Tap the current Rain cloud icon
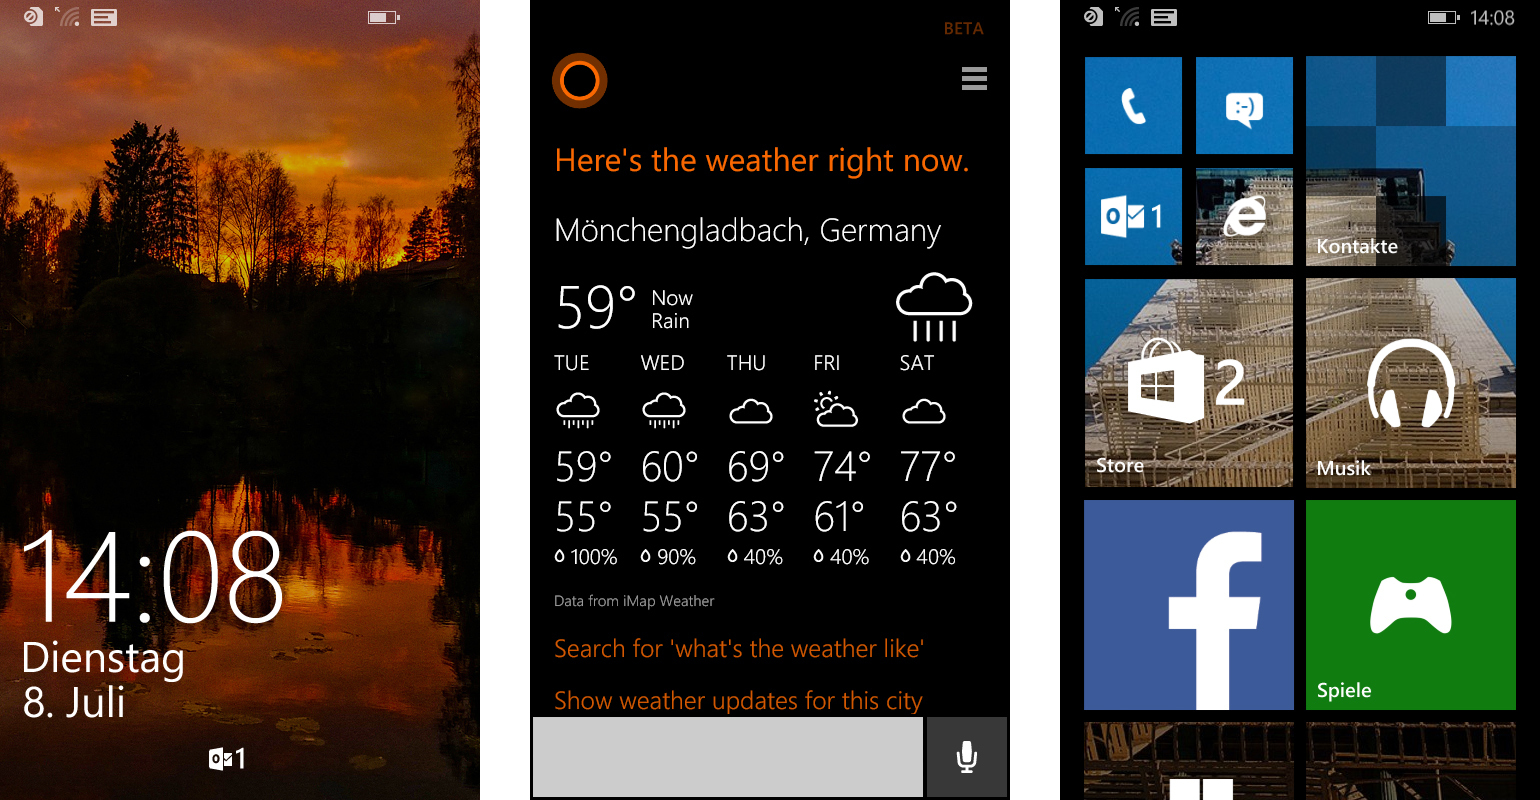The image size is (1540, 800). (934, 307)
